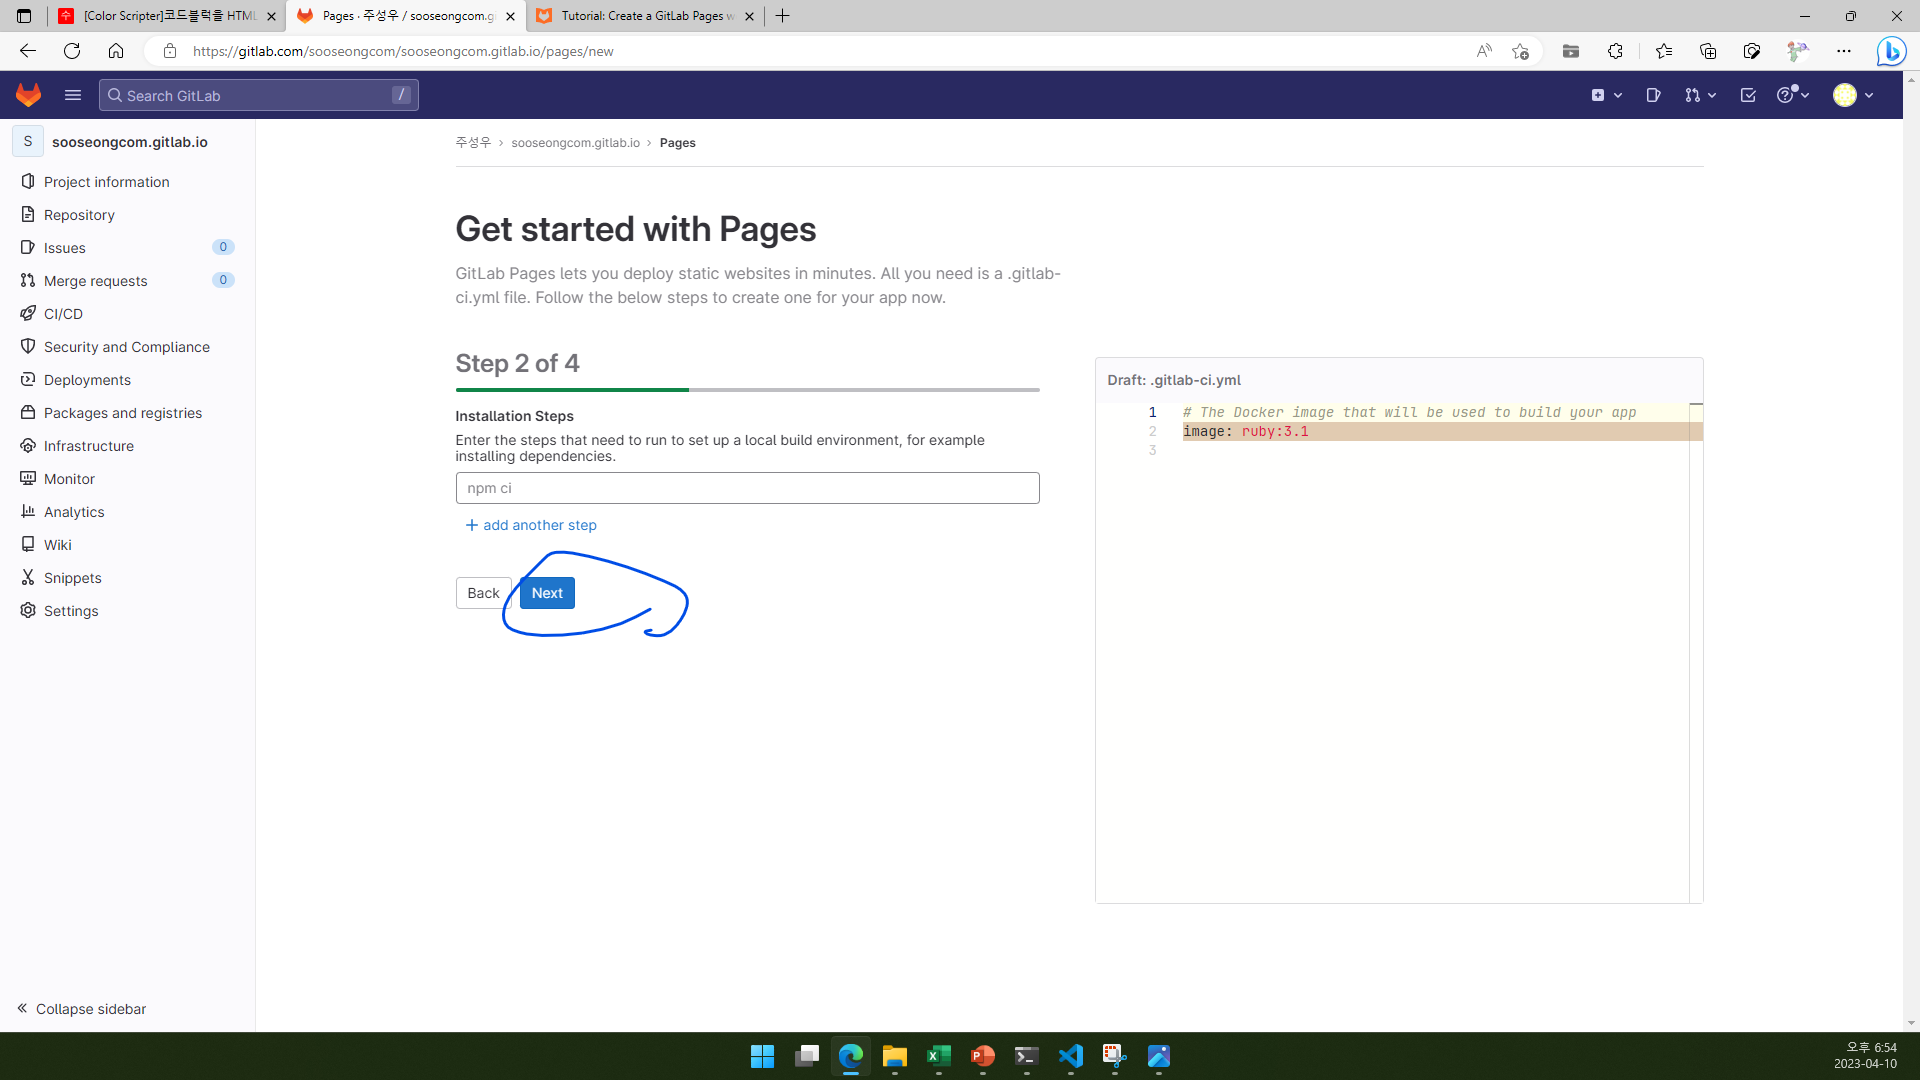The width and height of the screenshot is (1920, 1080).
Task: Select the npm ci input field
Action: [x=748, y=487]
